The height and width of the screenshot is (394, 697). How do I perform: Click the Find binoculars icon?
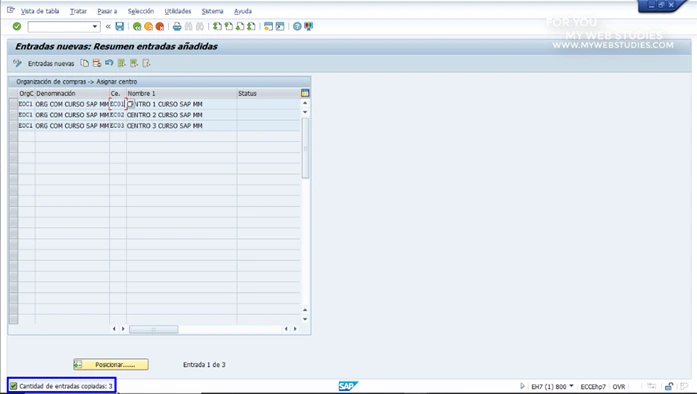188,27
